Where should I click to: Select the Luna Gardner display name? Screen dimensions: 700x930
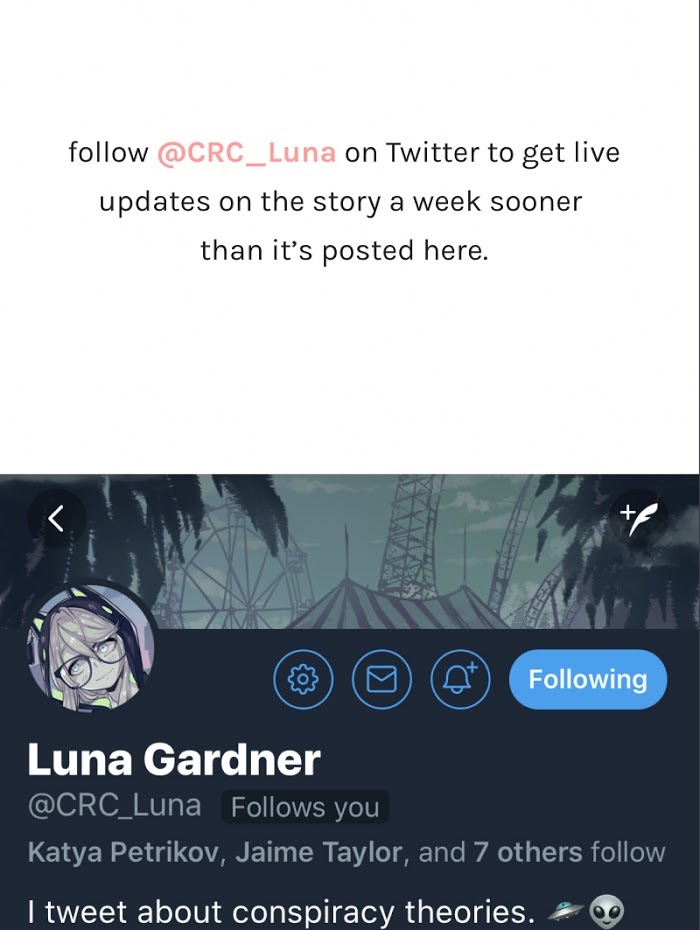[174, 759]
